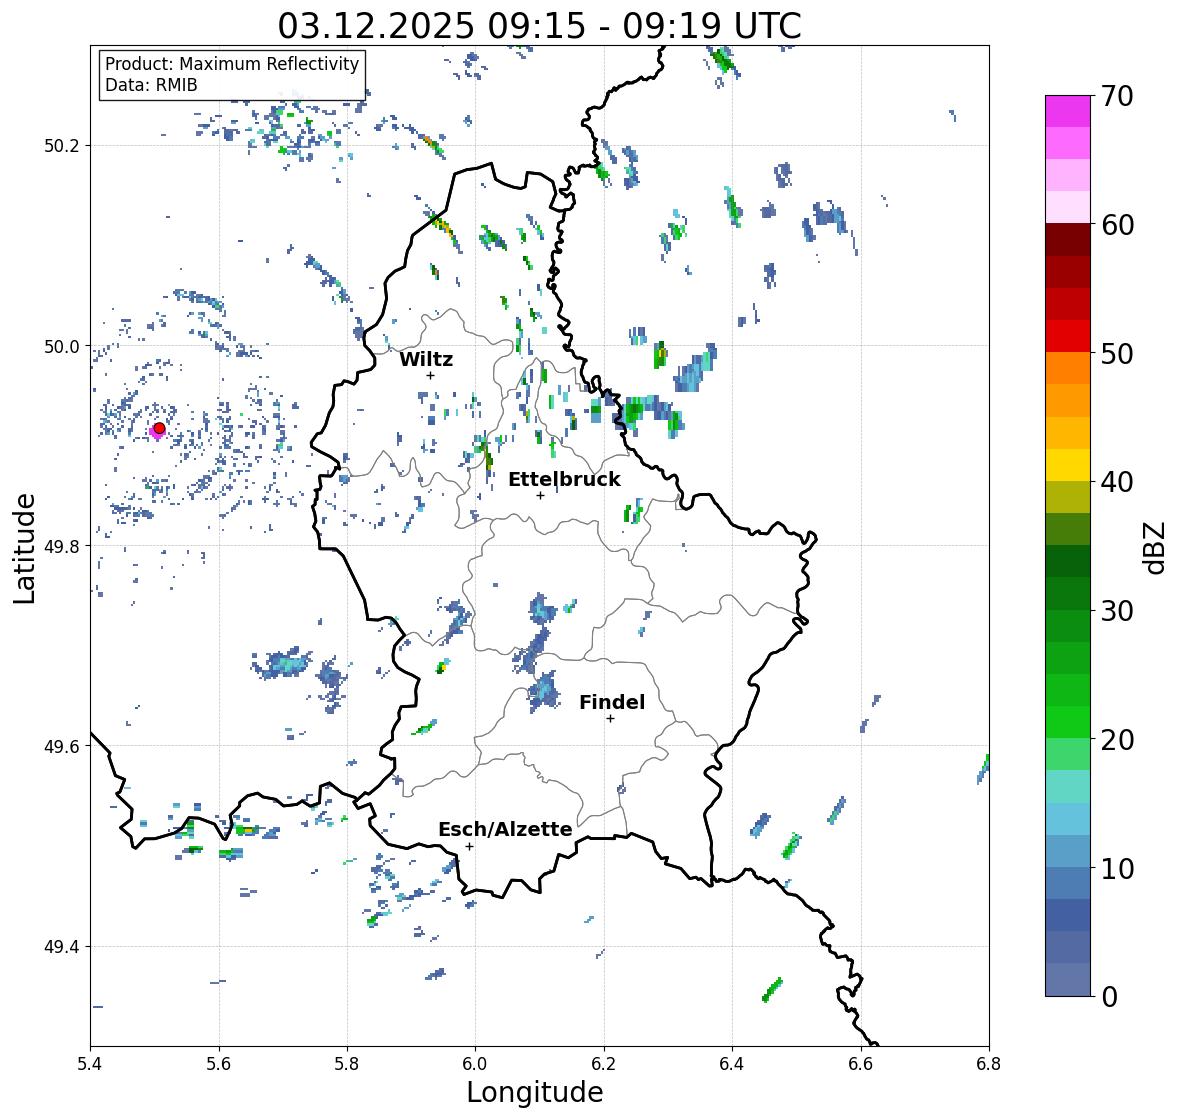
Task: Click the magenta 70 dBZ colorbar segment
Action: pos(1068,111)
